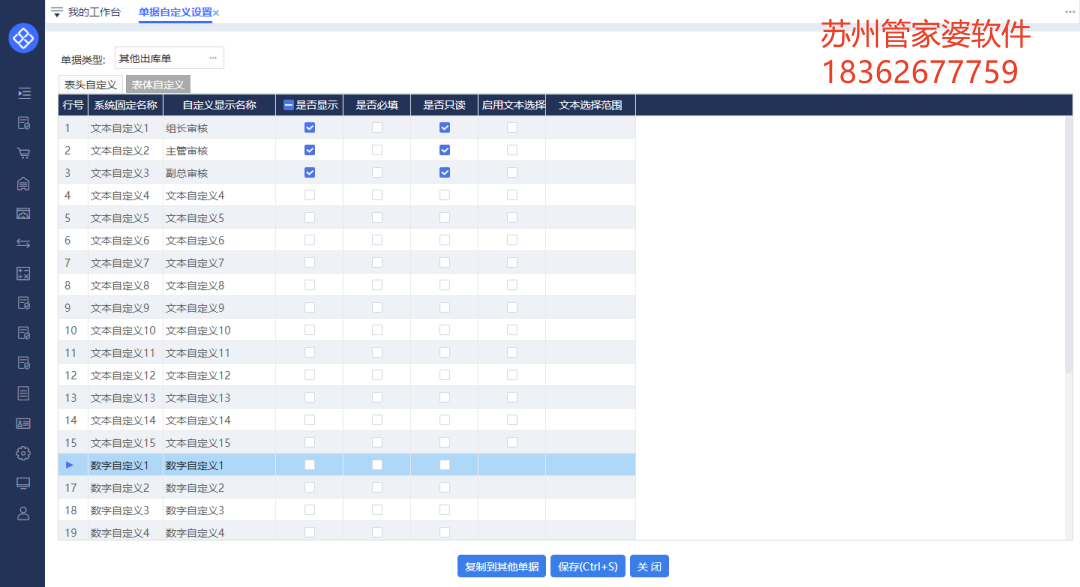Enable 是否必填 for 副总审核 row
This screenshot has height=587, width=1080.
pos(377,172)
